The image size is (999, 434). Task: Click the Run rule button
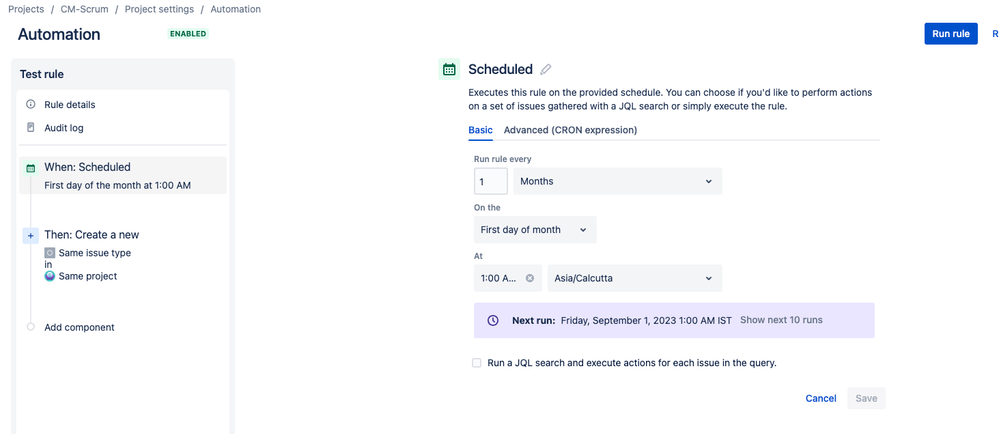[x=951, y=34]
